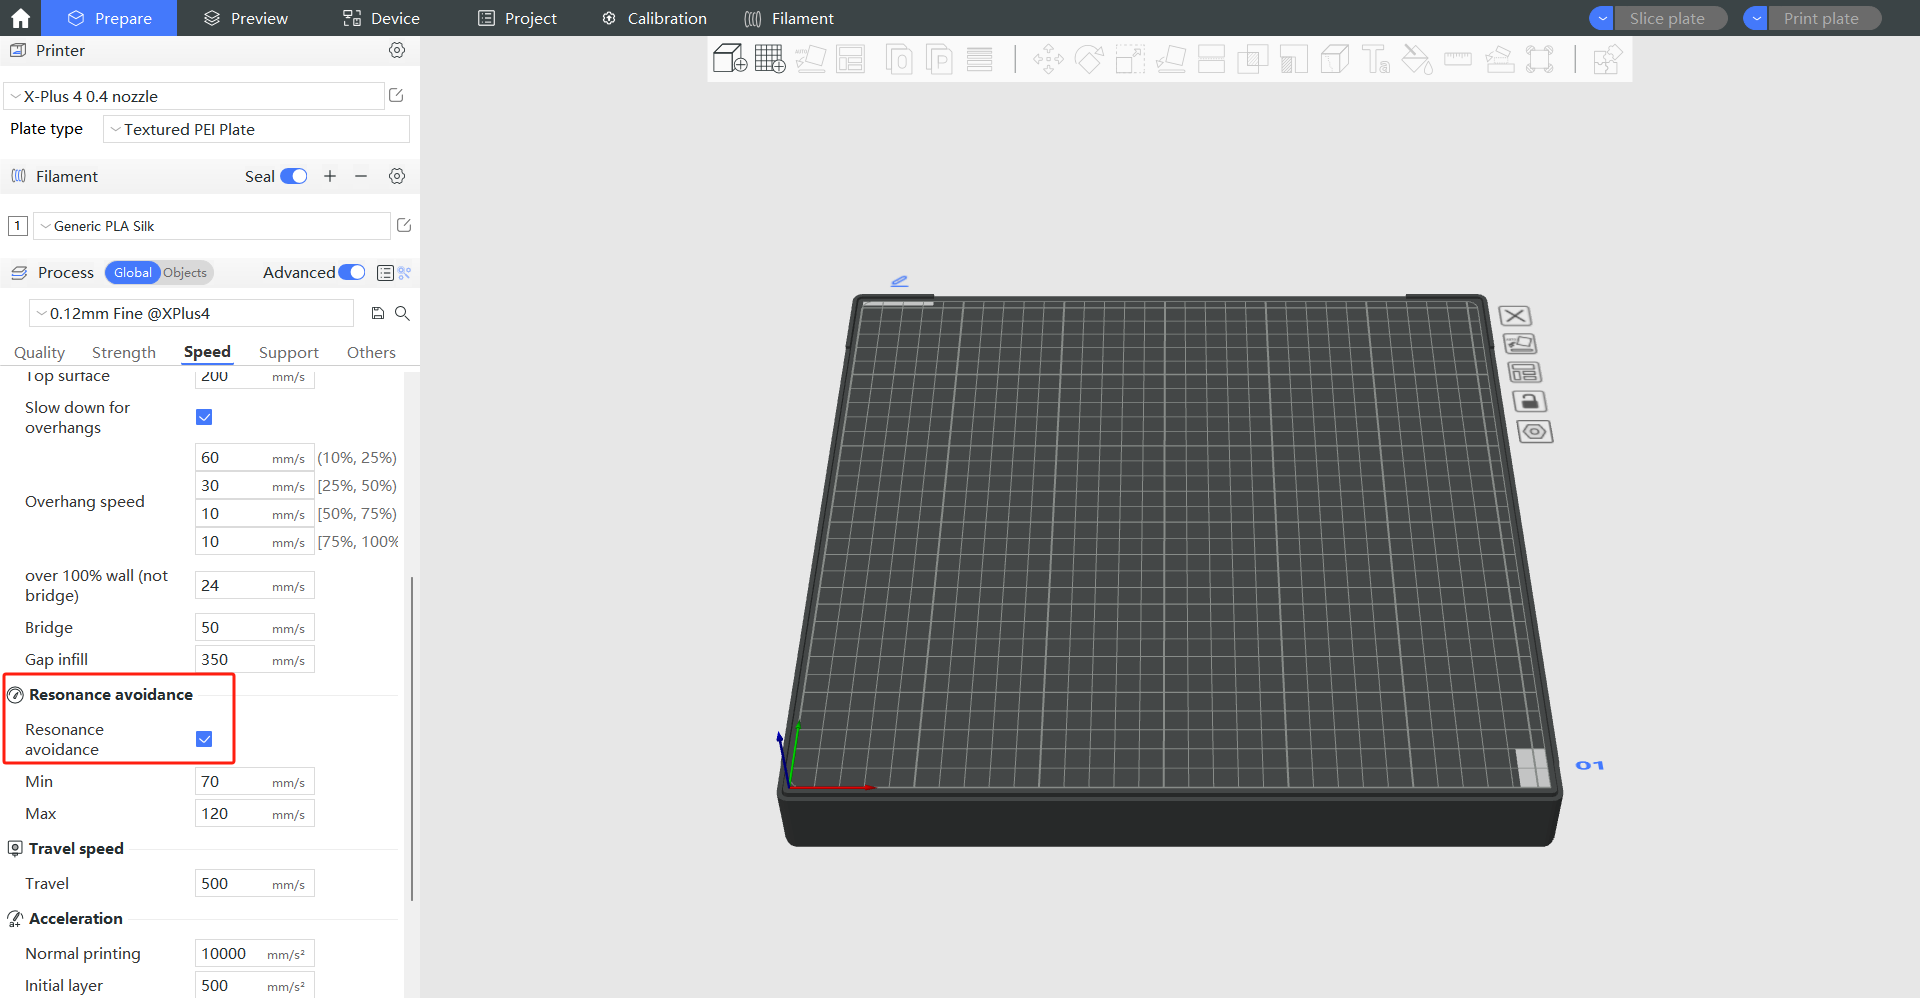The image size is (1920, 998).
Task: Switch to the Preview tab
Action: tap(245, 18)
